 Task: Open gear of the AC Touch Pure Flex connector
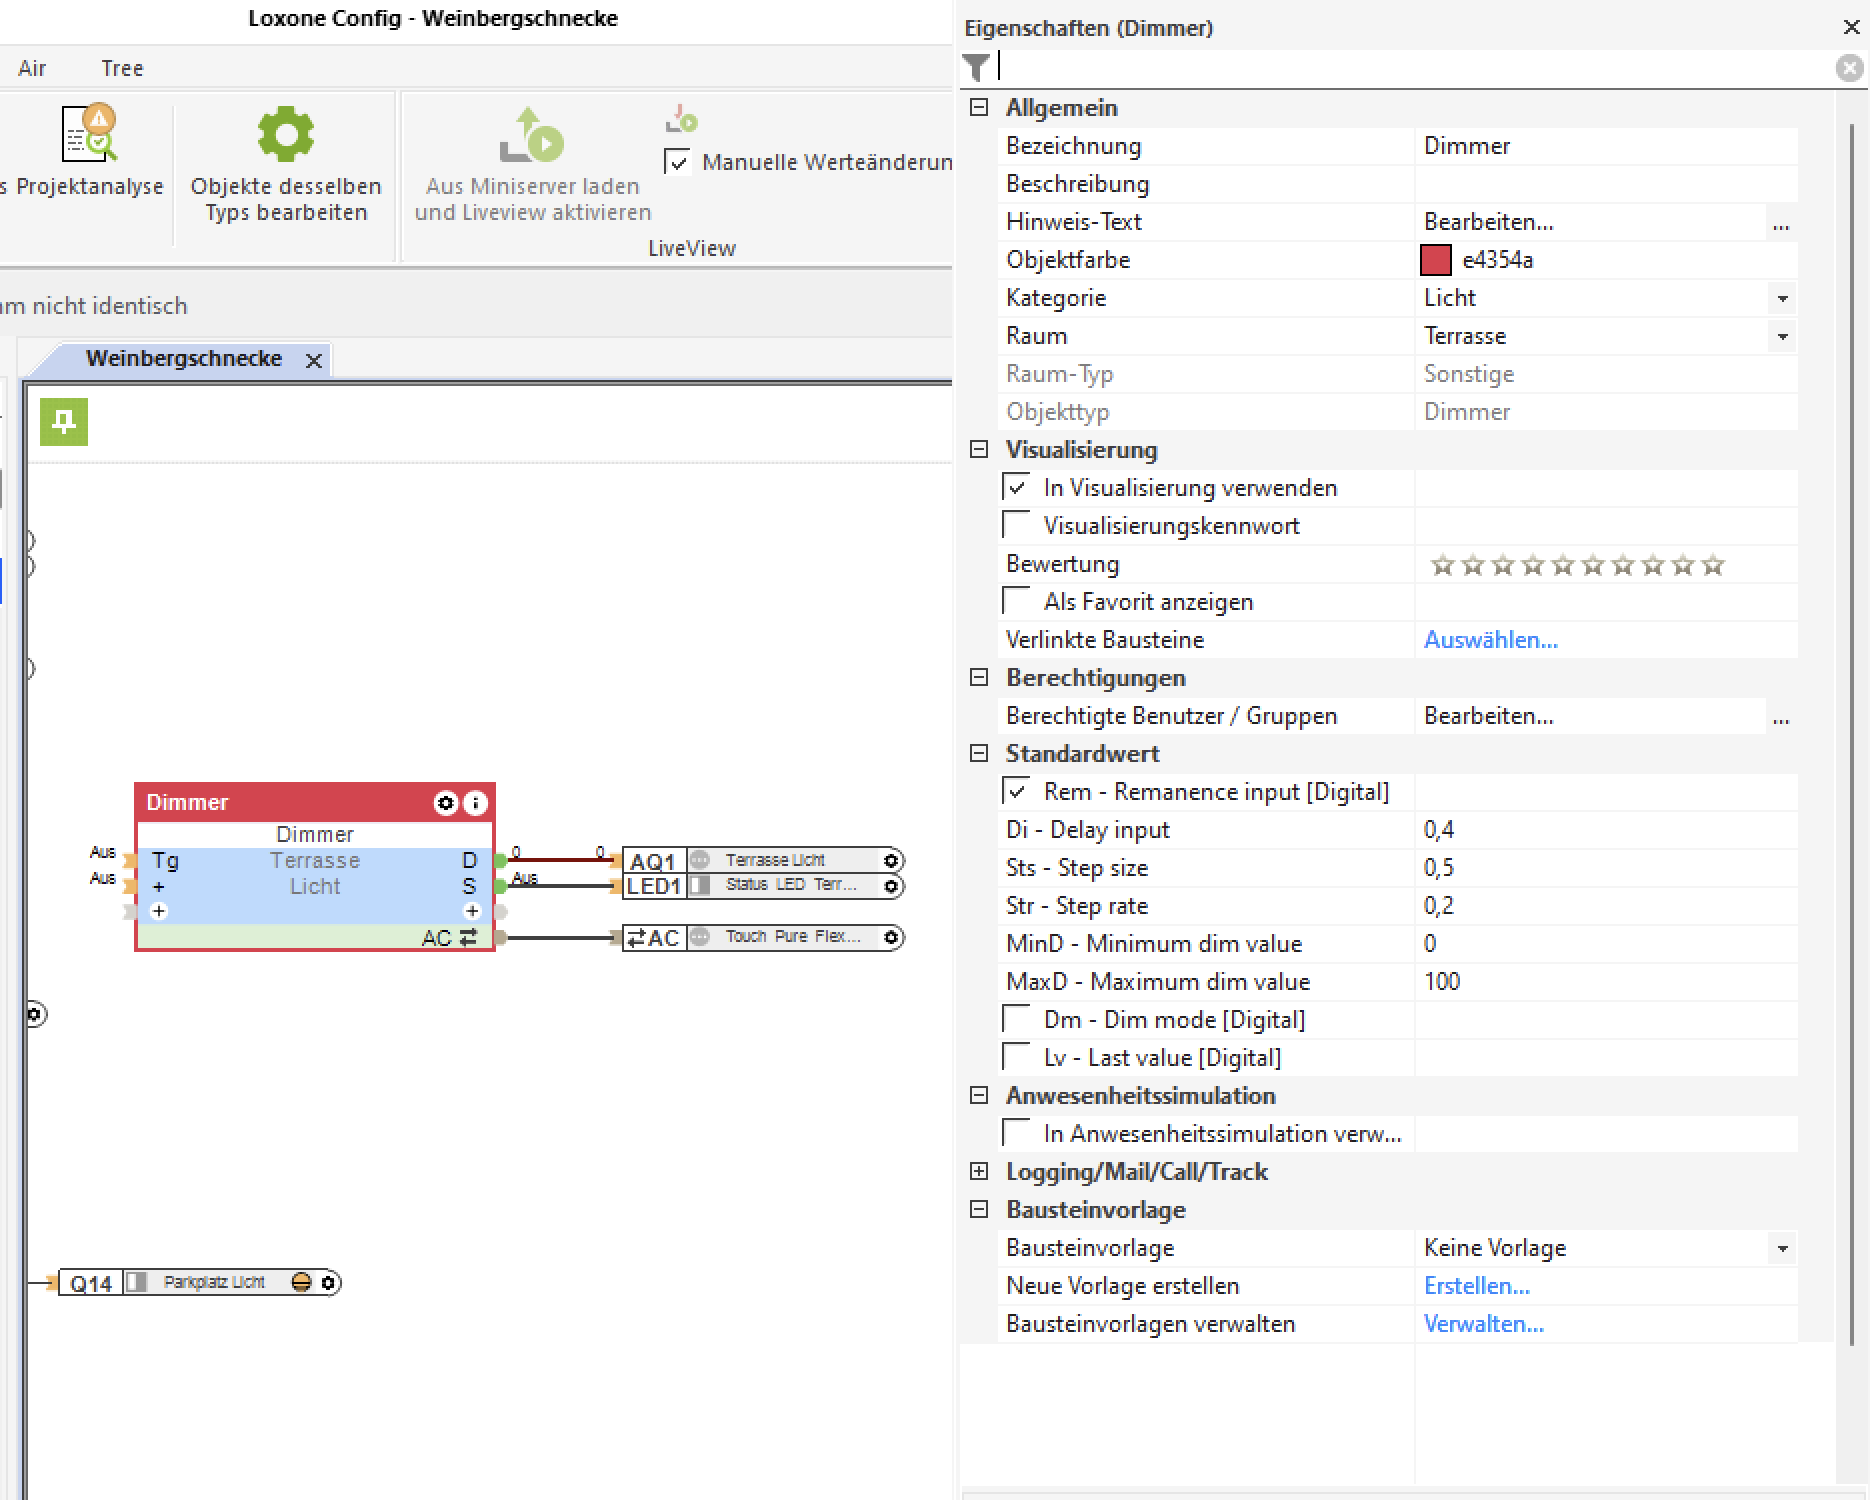point(891,937)
